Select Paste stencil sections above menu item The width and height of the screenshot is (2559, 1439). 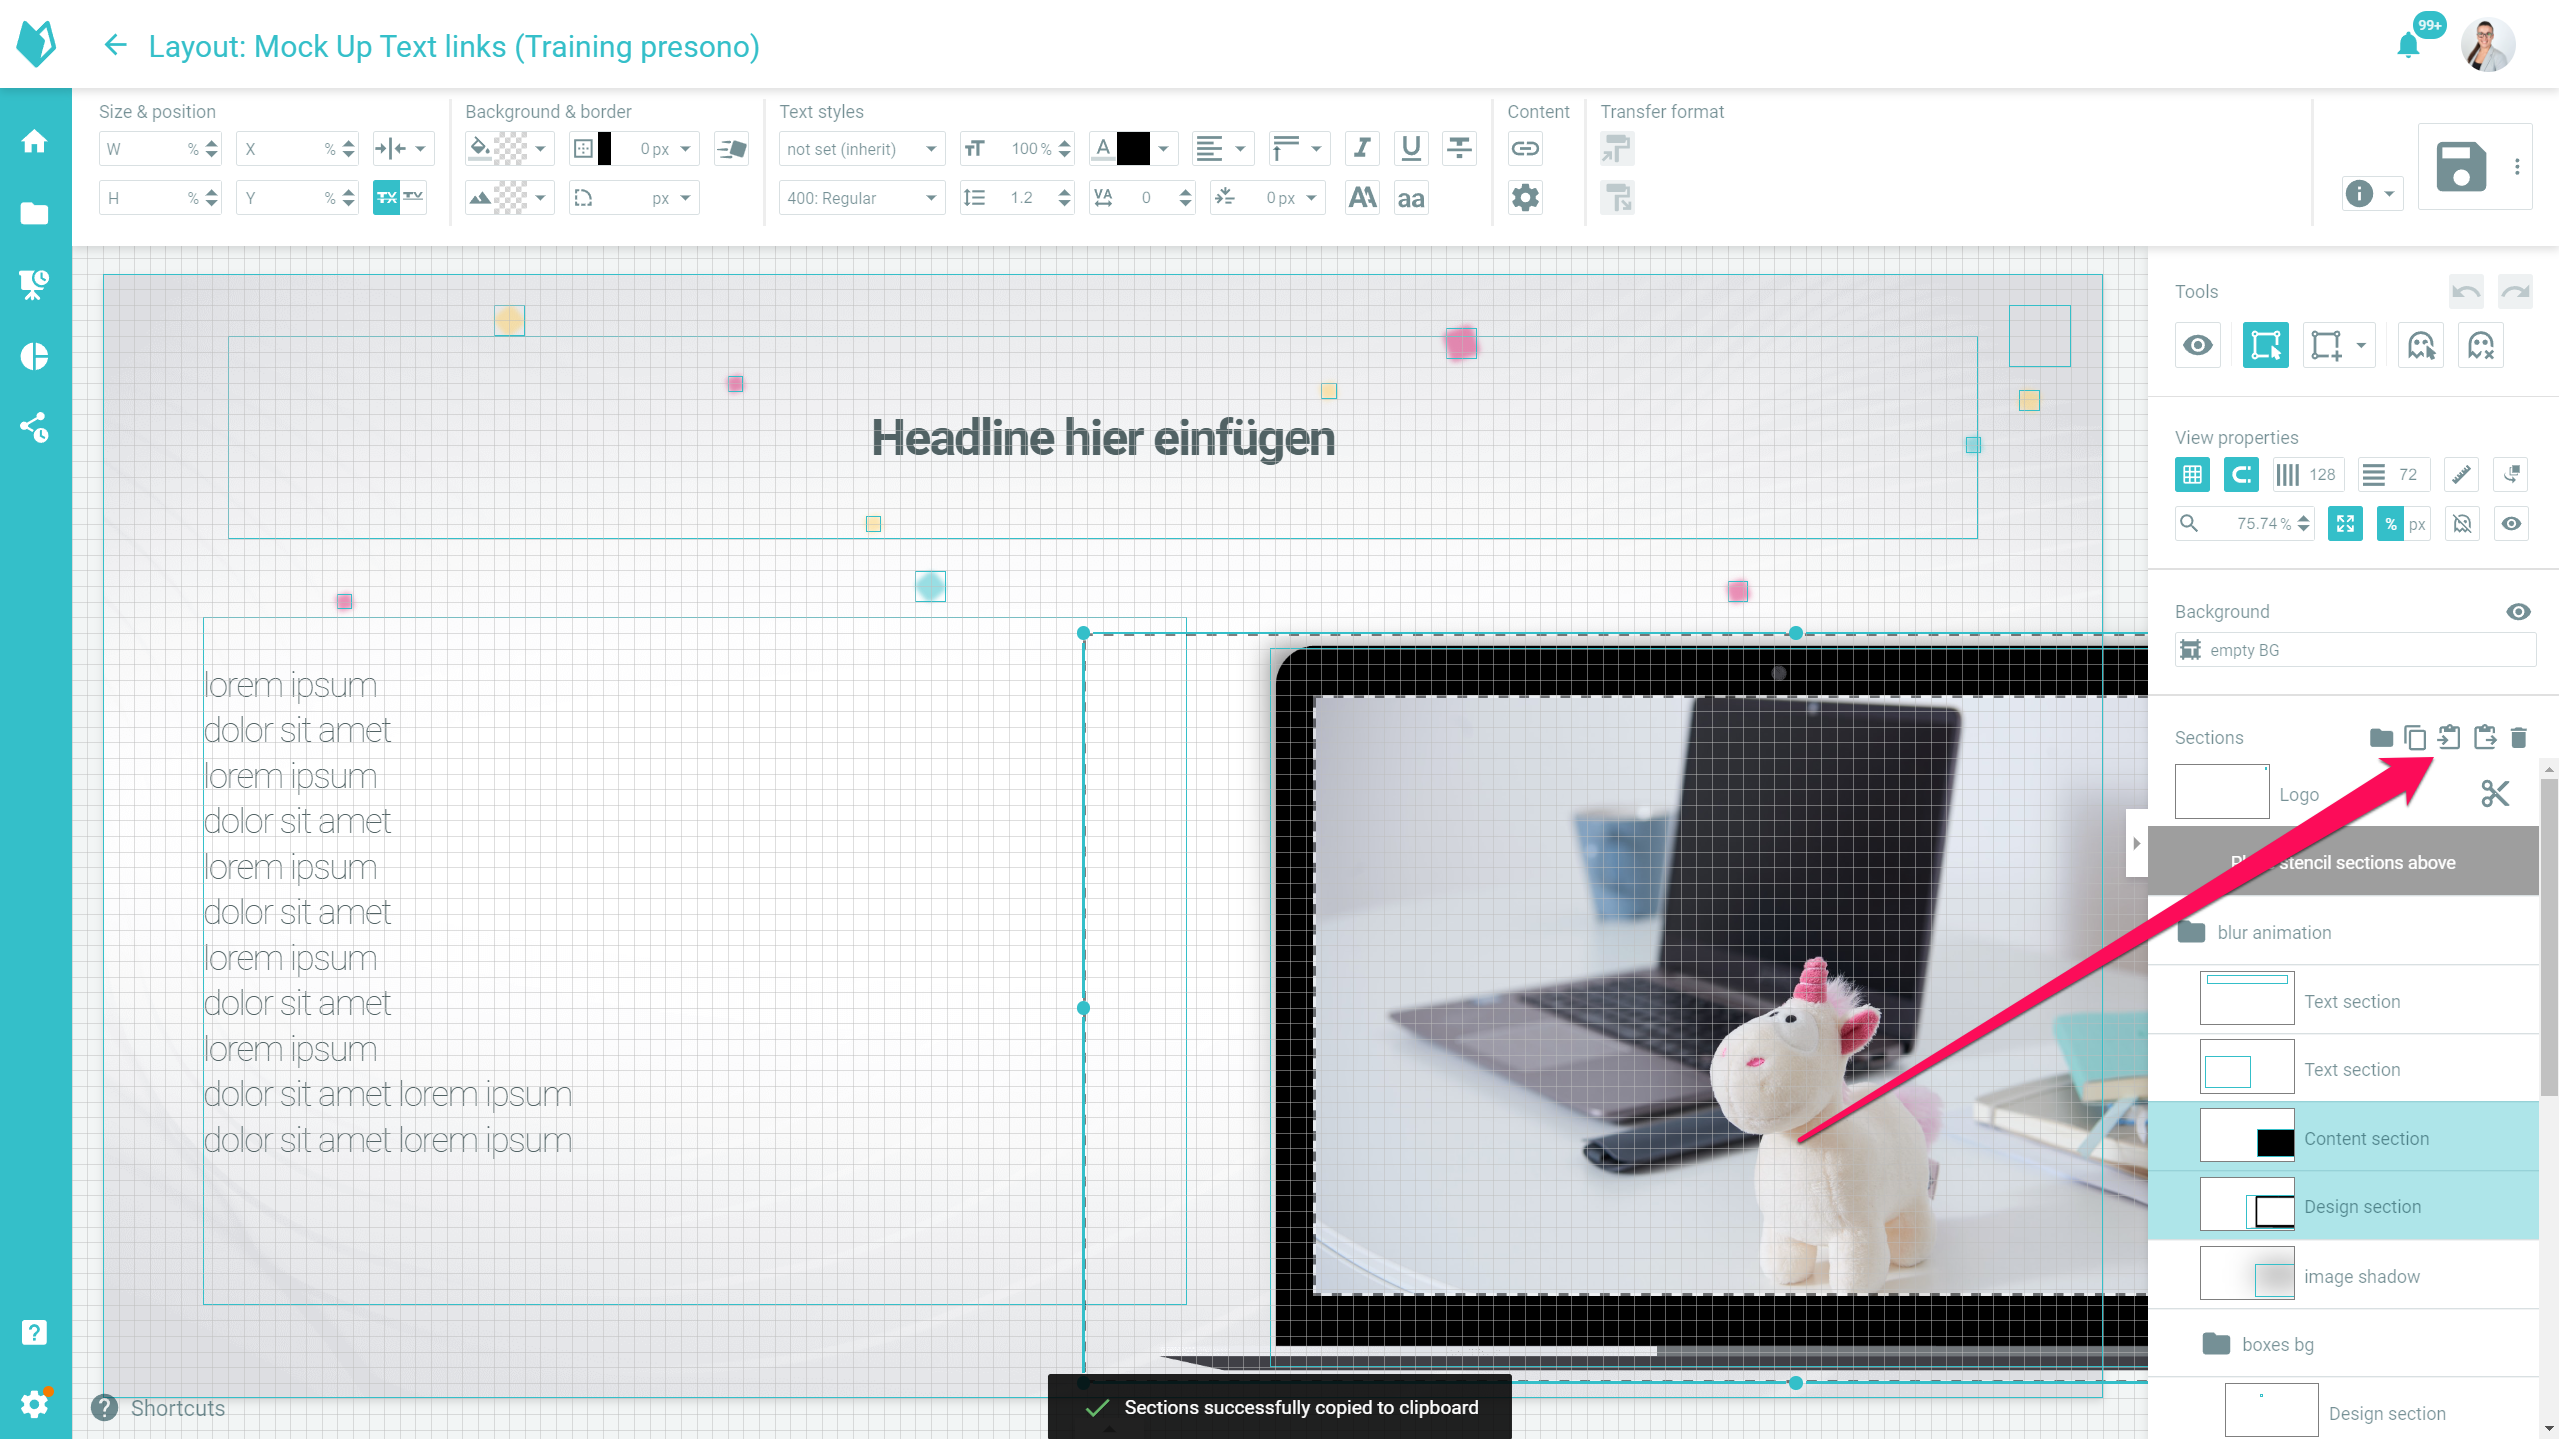coord(2343,861)
